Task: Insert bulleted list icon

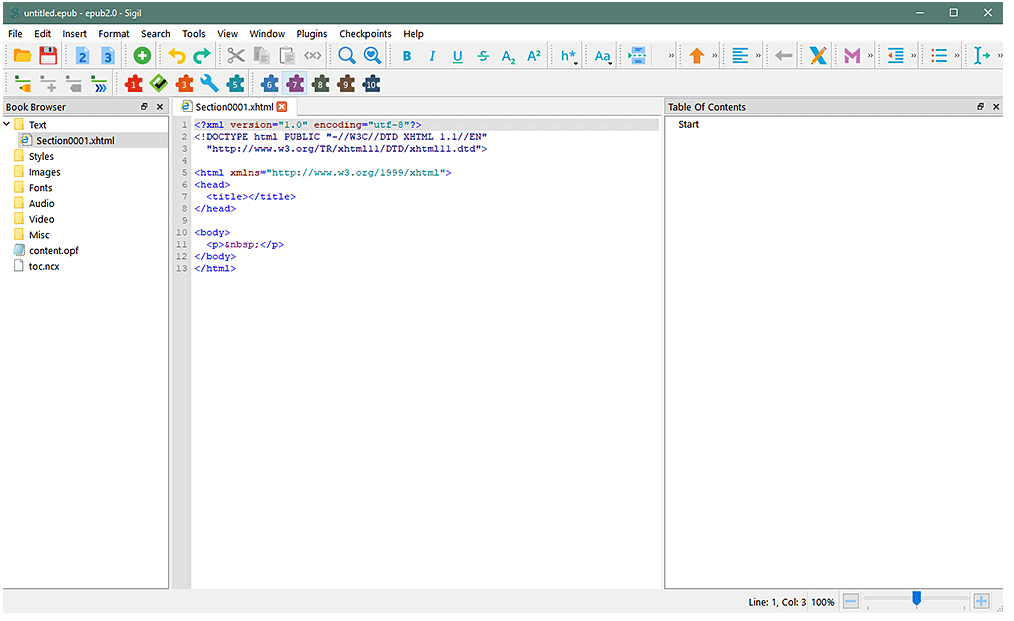Action: coord(939,56)
